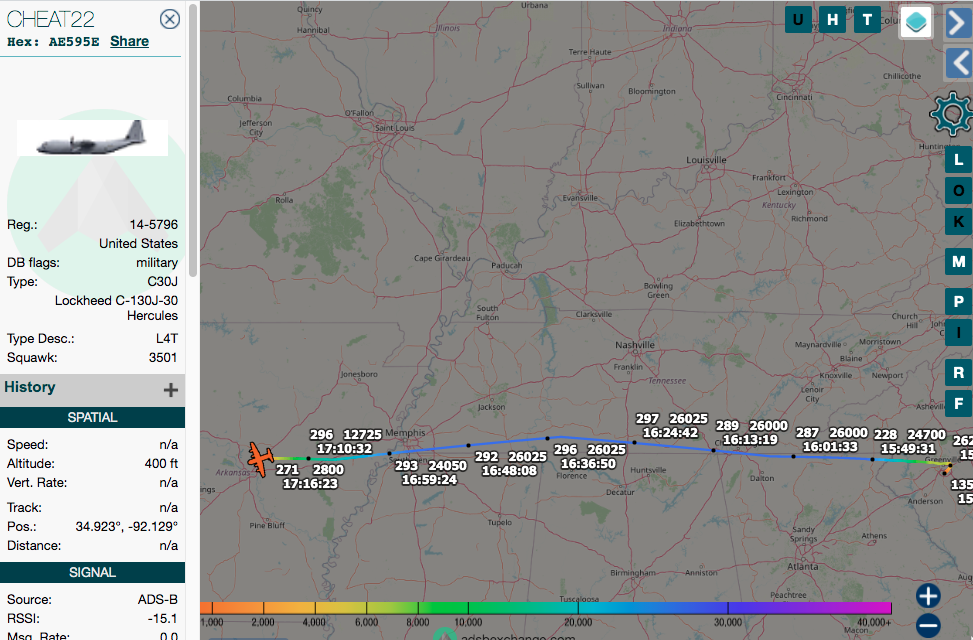Screen dimensions: 973x640
Task: Click the squawk code 3501
Action: 163,358
